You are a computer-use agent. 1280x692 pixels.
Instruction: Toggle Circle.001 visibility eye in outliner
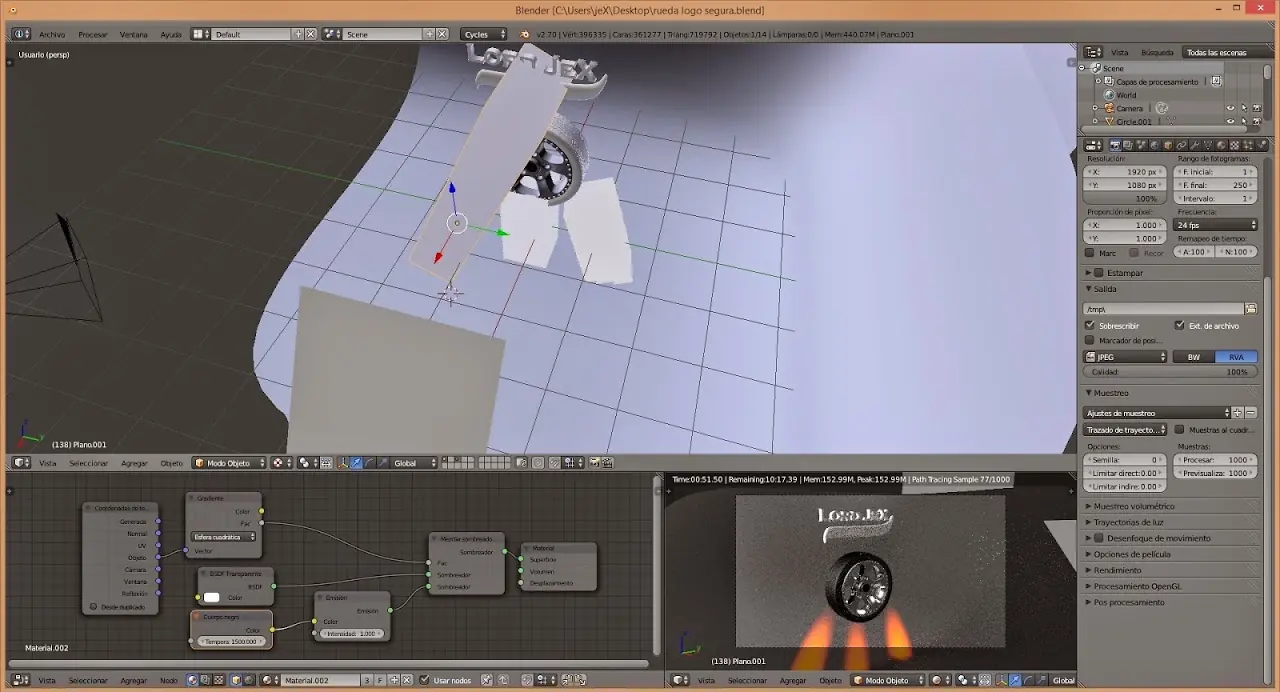[1230, 121]
